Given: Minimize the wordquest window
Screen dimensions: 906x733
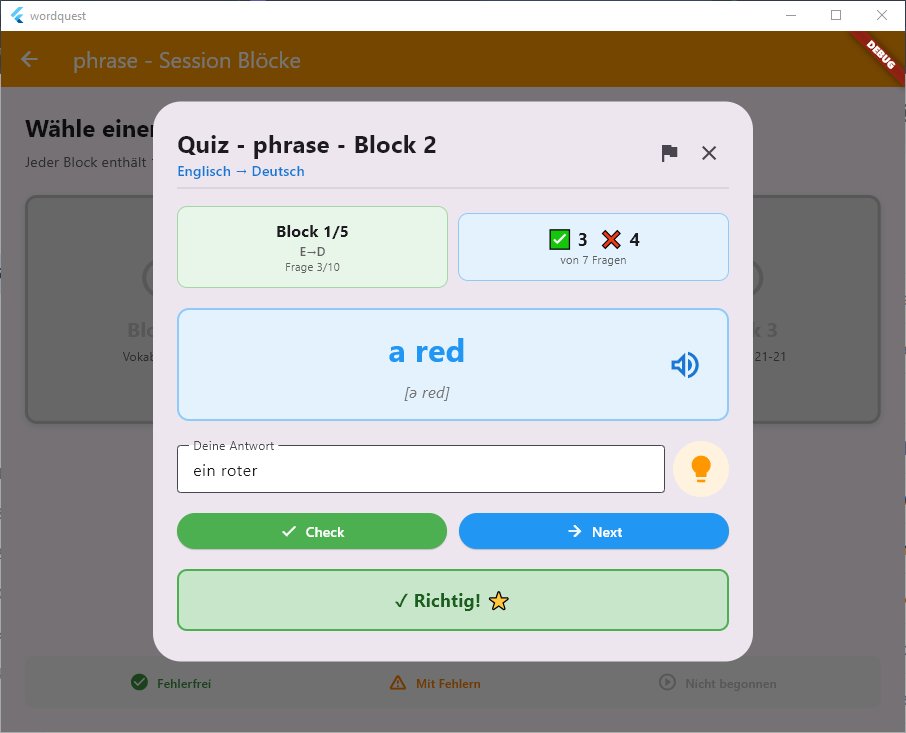Looking at the screenshot, I should click(x=790, y=16).
